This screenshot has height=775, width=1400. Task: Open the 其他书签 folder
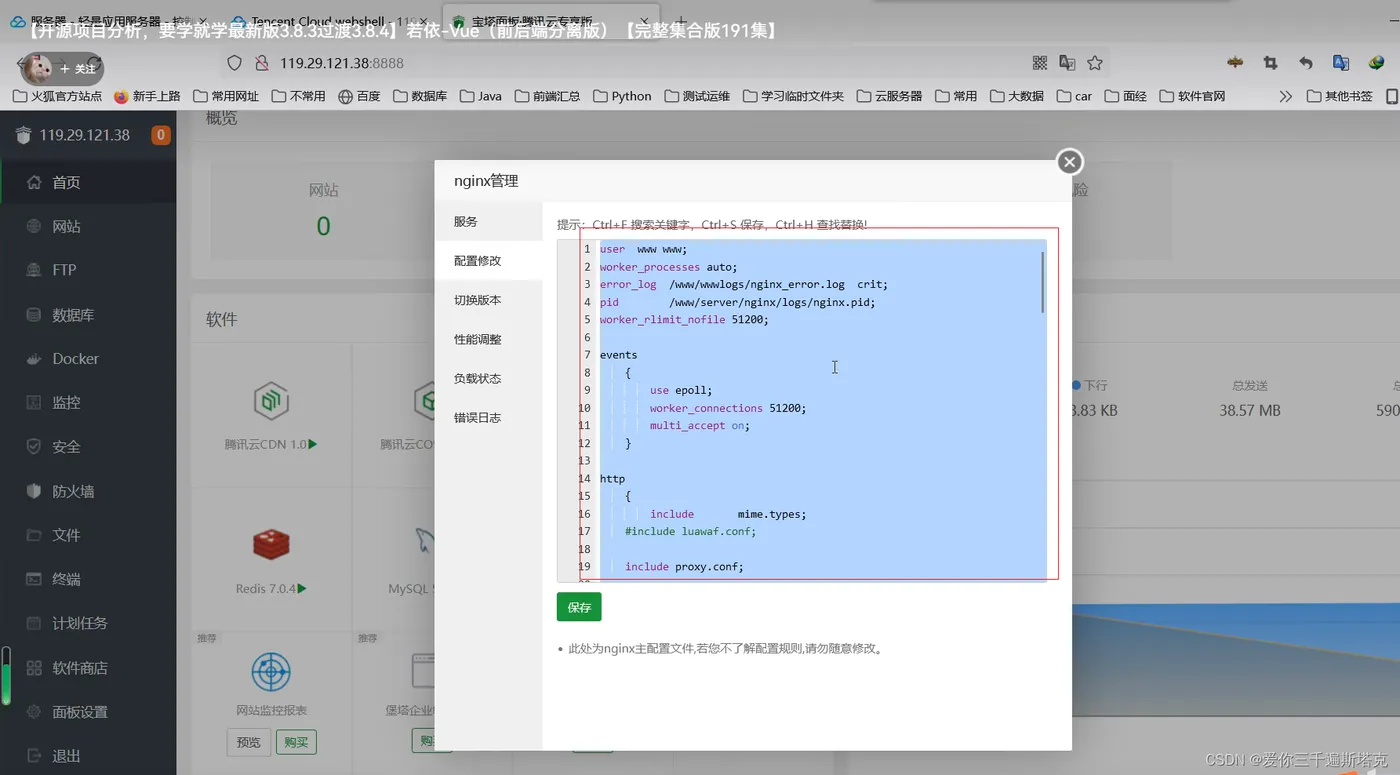(1340, 96)
